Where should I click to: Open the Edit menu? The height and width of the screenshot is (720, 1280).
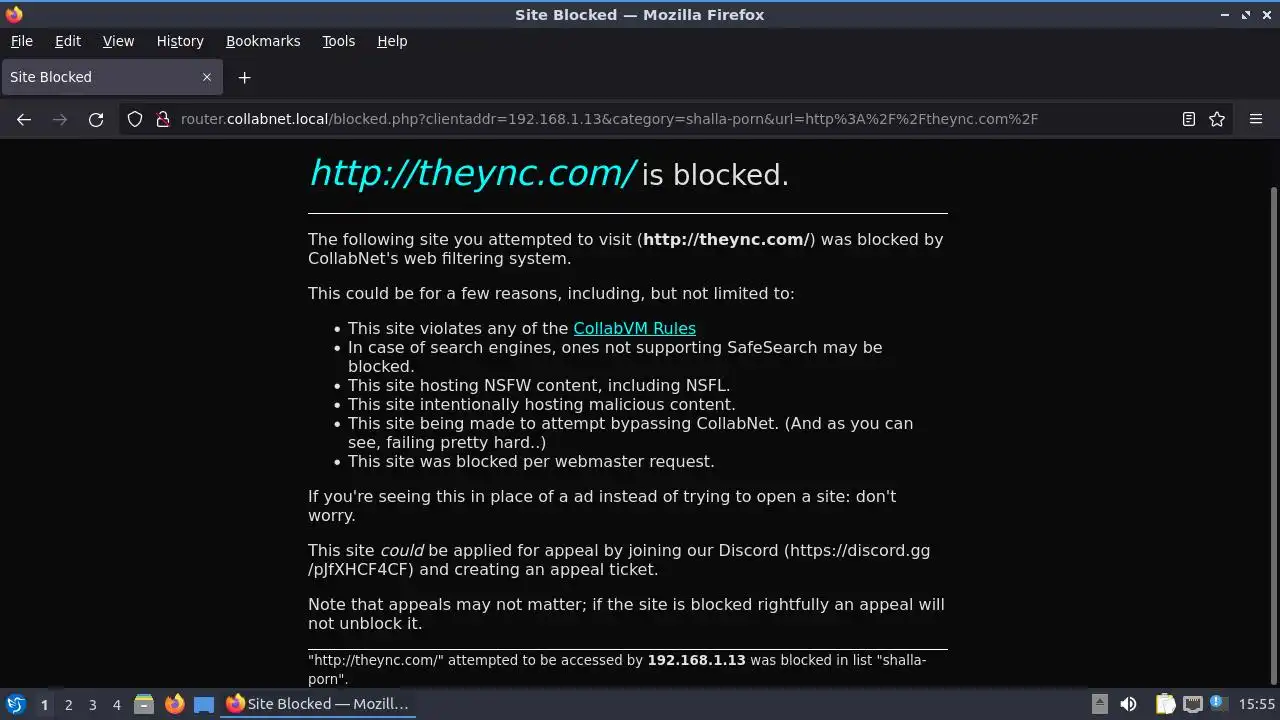(x=68, y=41)
